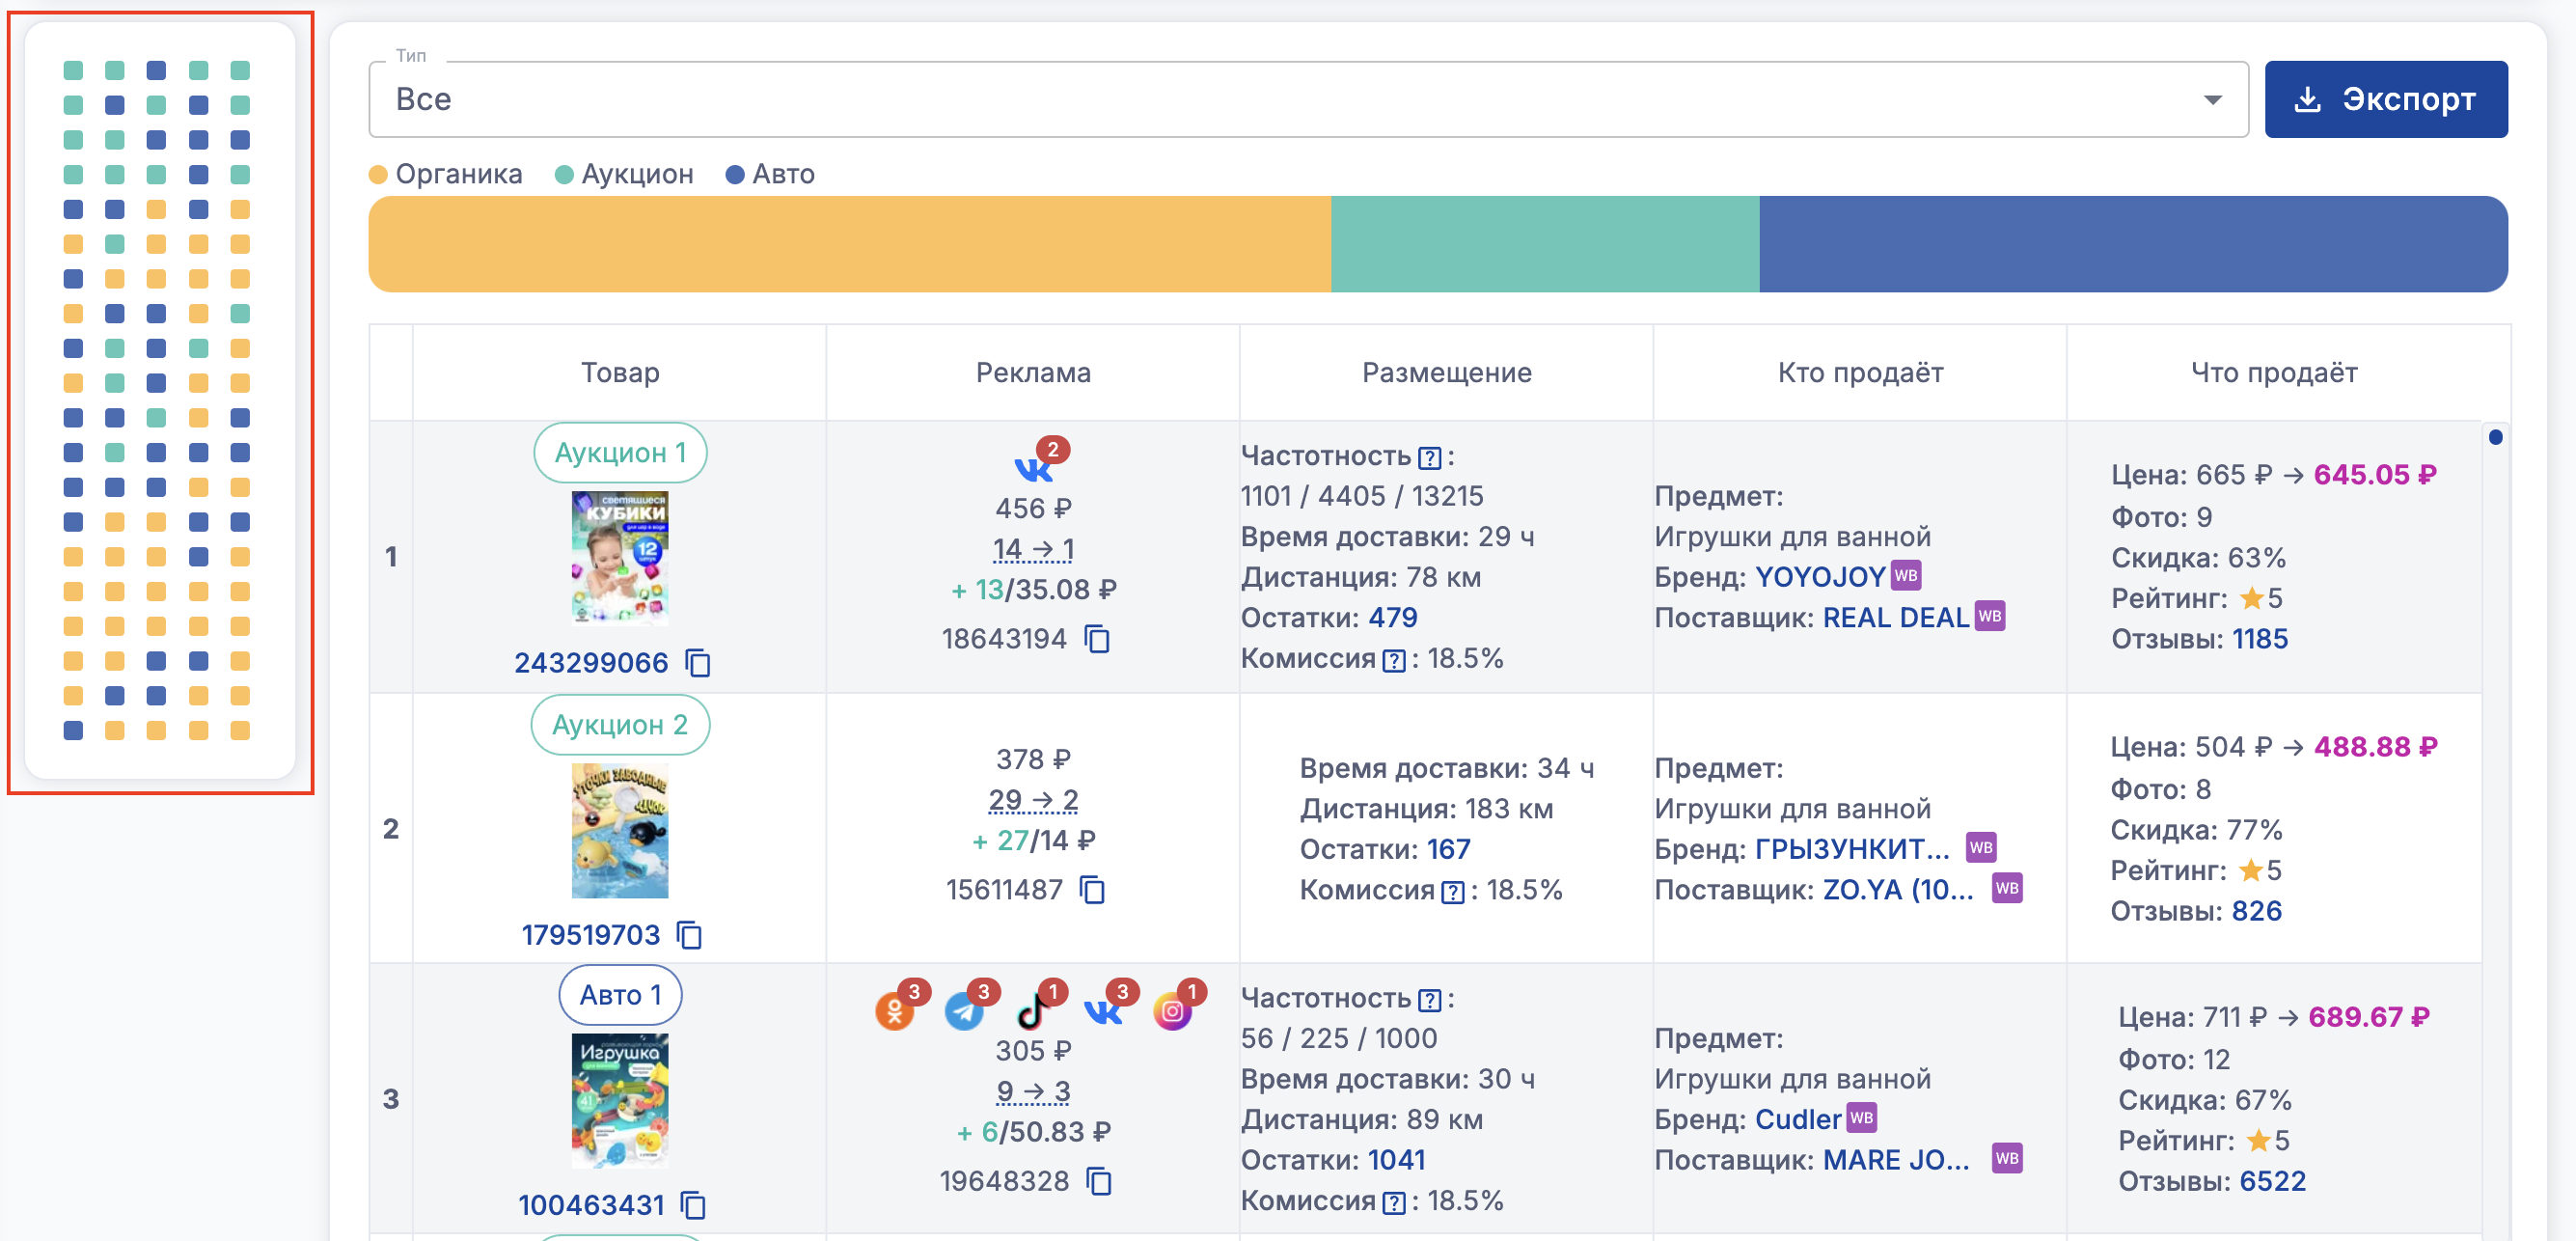Click Аукцион 2 badge label

point(620,725)
